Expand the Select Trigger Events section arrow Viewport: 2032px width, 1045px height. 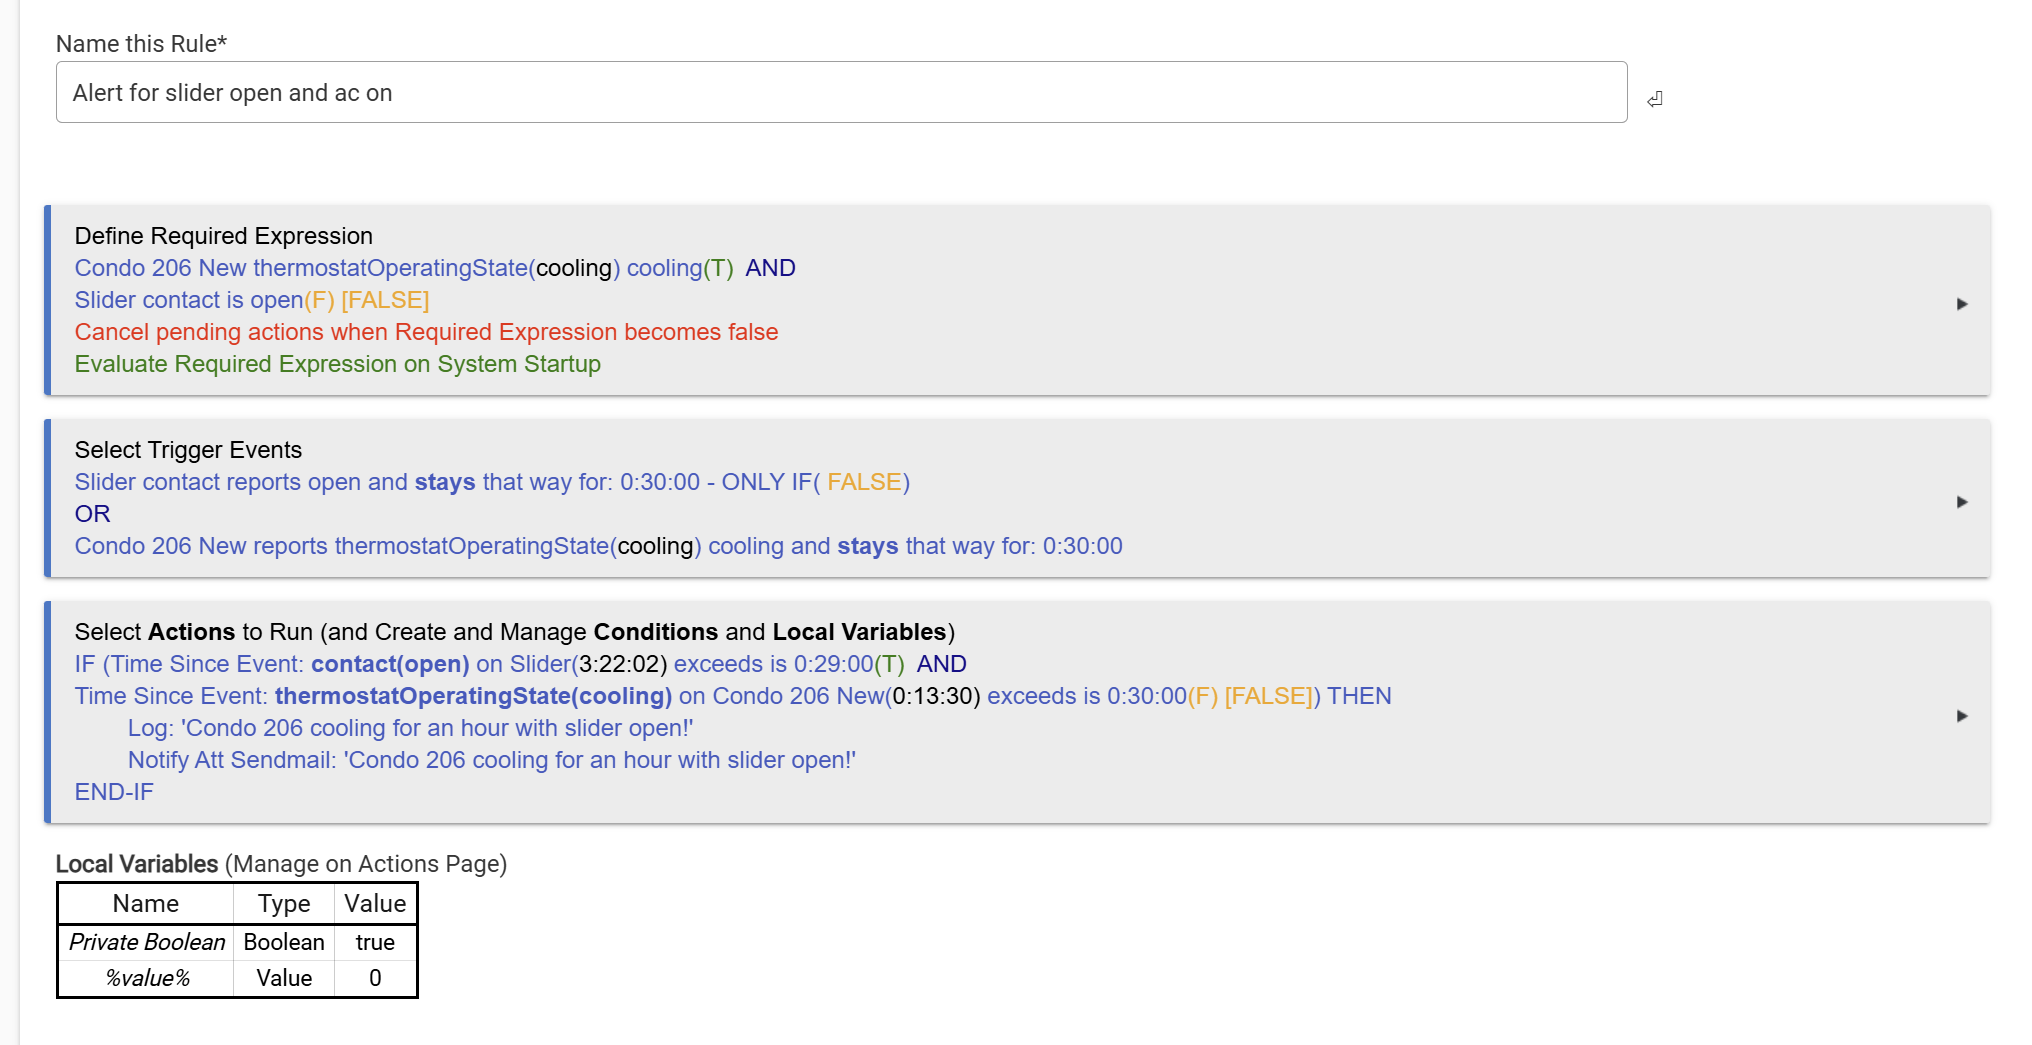[x=1962, y=501]
